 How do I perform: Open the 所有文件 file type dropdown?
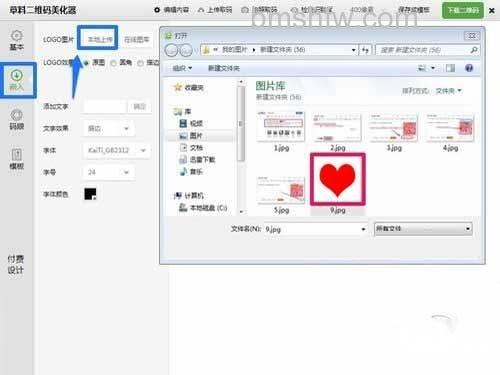point(423,229)
